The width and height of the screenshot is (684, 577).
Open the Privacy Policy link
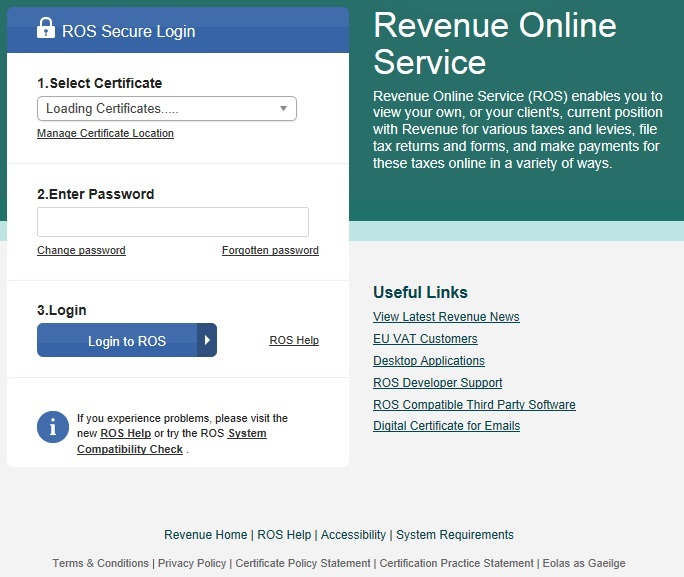point(192,563)
